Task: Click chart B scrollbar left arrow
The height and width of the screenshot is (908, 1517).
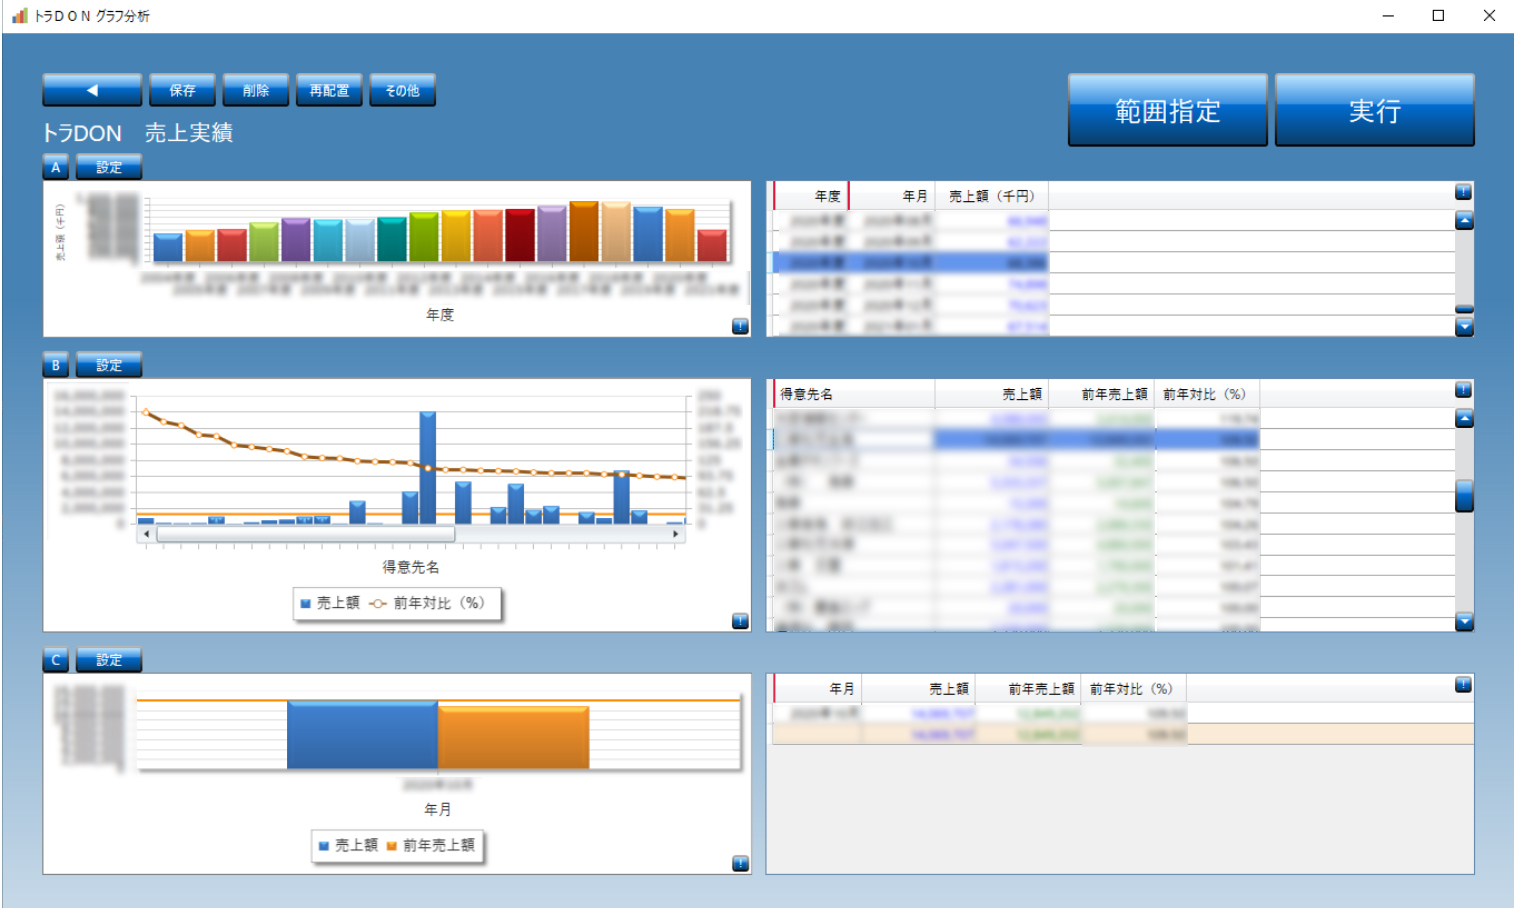Action: 147,534
